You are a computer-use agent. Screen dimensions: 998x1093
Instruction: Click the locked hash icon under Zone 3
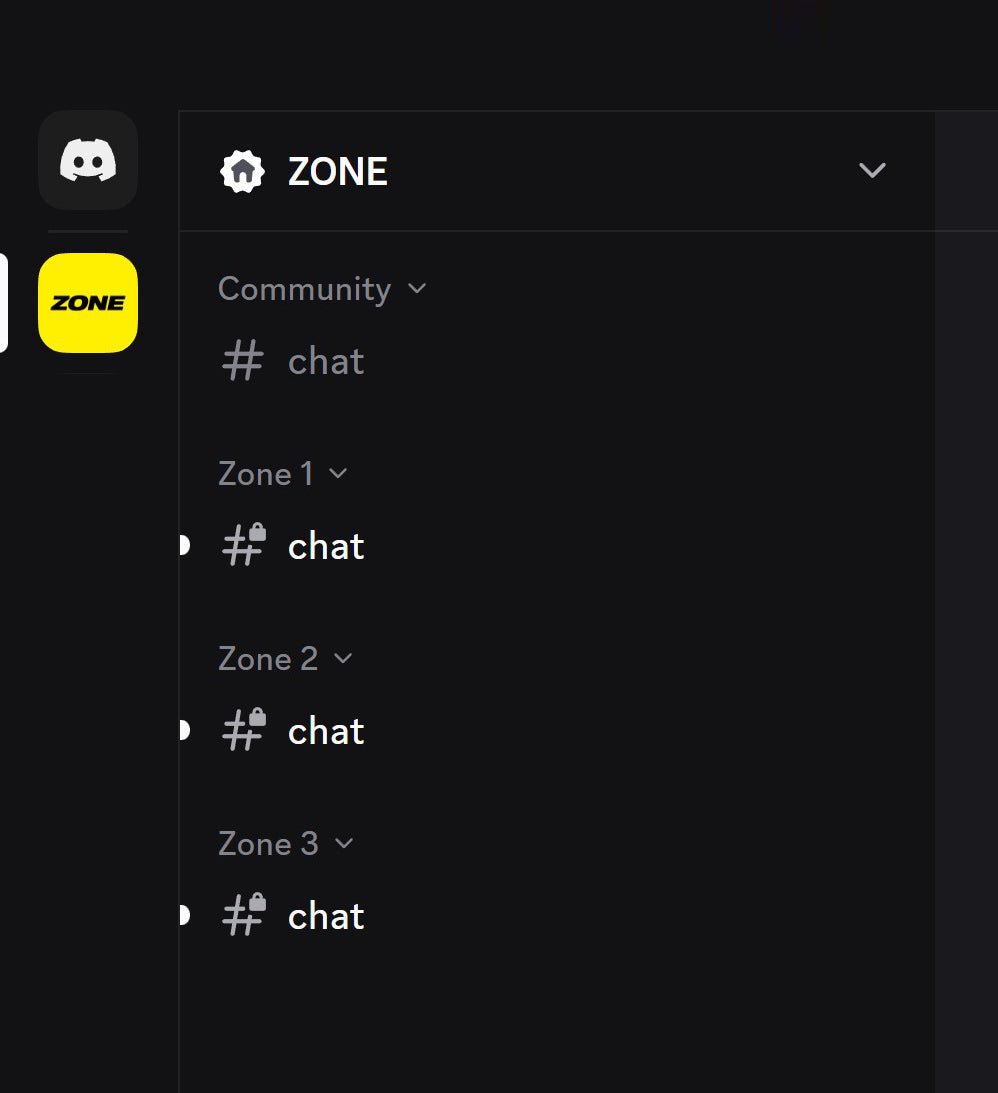click(x=243, y=916)
